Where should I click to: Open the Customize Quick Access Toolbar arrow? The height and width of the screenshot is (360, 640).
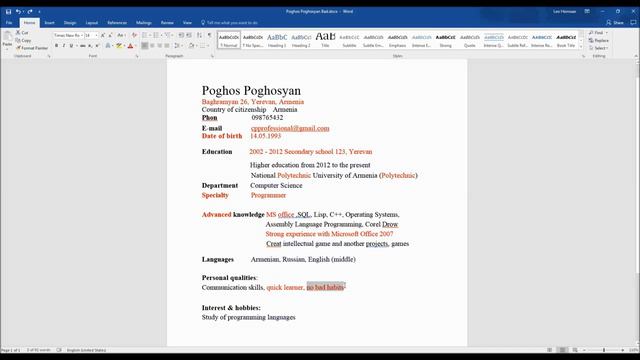(39, 11)
